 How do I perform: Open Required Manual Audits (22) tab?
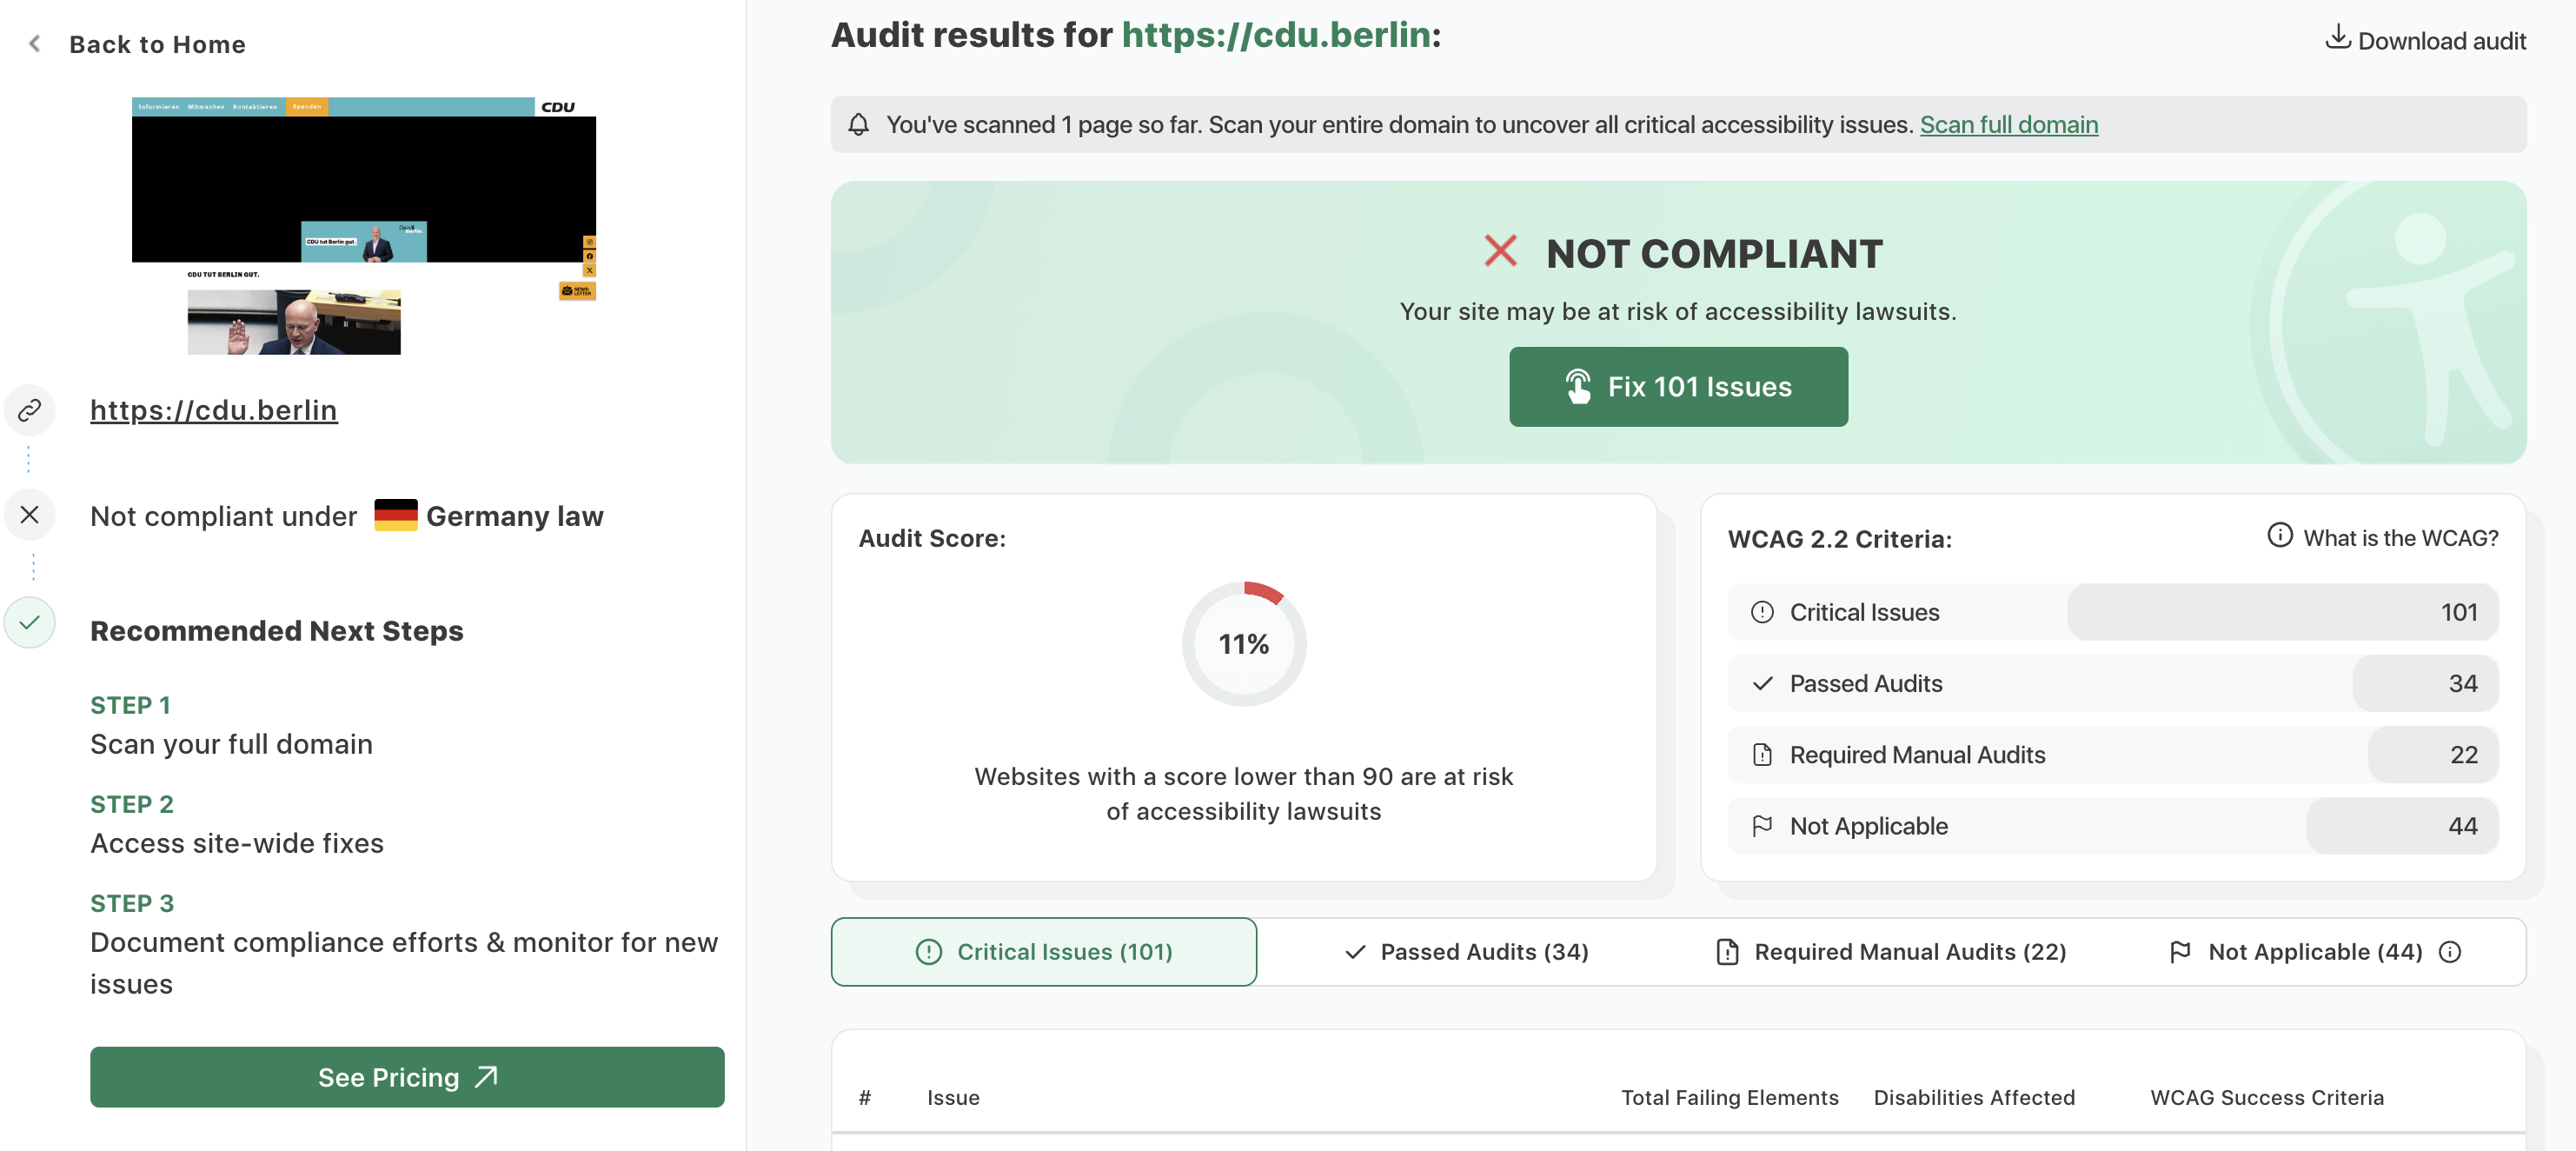[1890, 952]
